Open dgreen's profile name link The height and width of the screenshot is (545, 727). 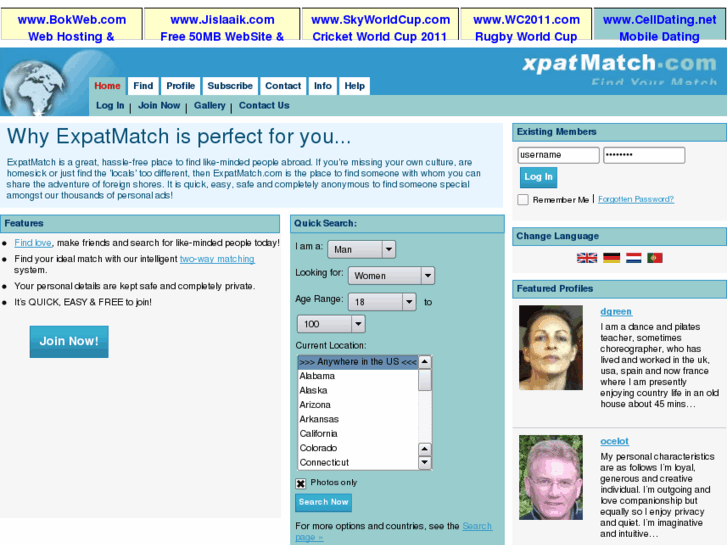pyautogui.click(x=616, y=311)
